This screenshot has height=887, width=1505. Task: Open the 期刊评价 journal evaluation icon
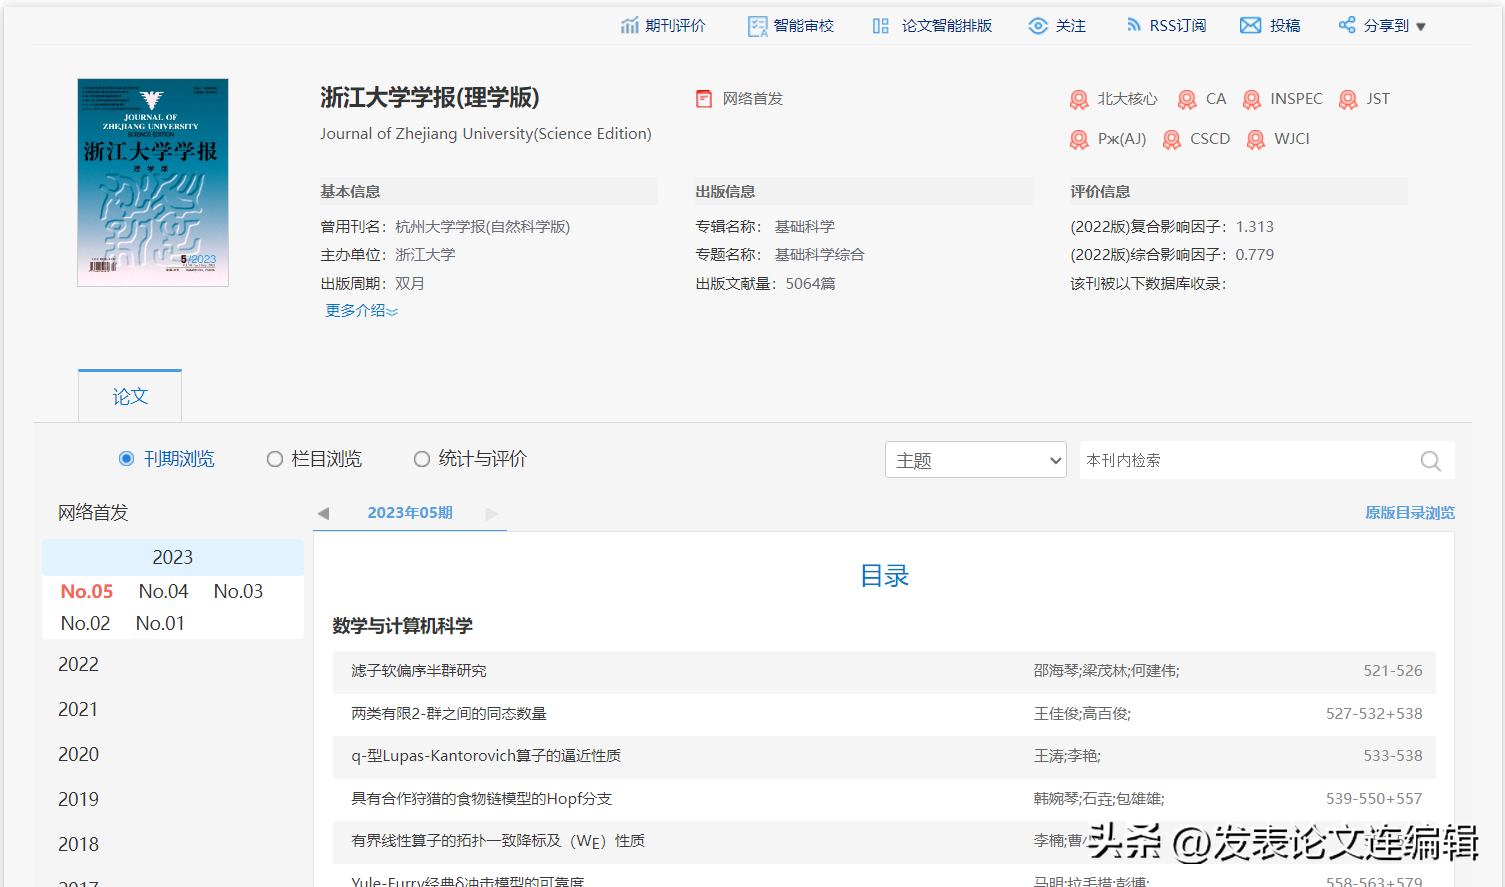pyautogui.click(x=629, y=26)
